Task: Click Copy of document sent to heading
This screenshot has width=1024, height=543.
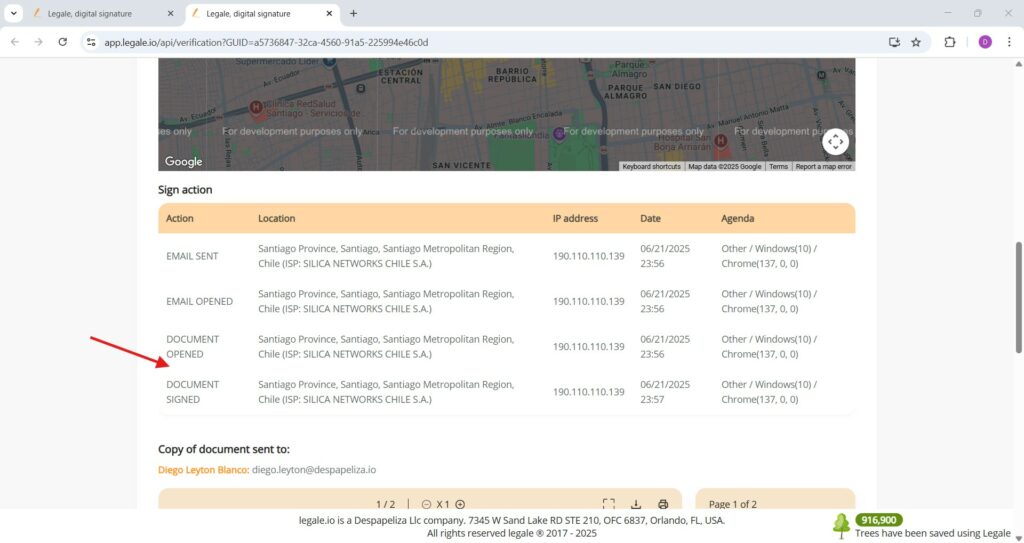Action: click(x=223, y=449)
